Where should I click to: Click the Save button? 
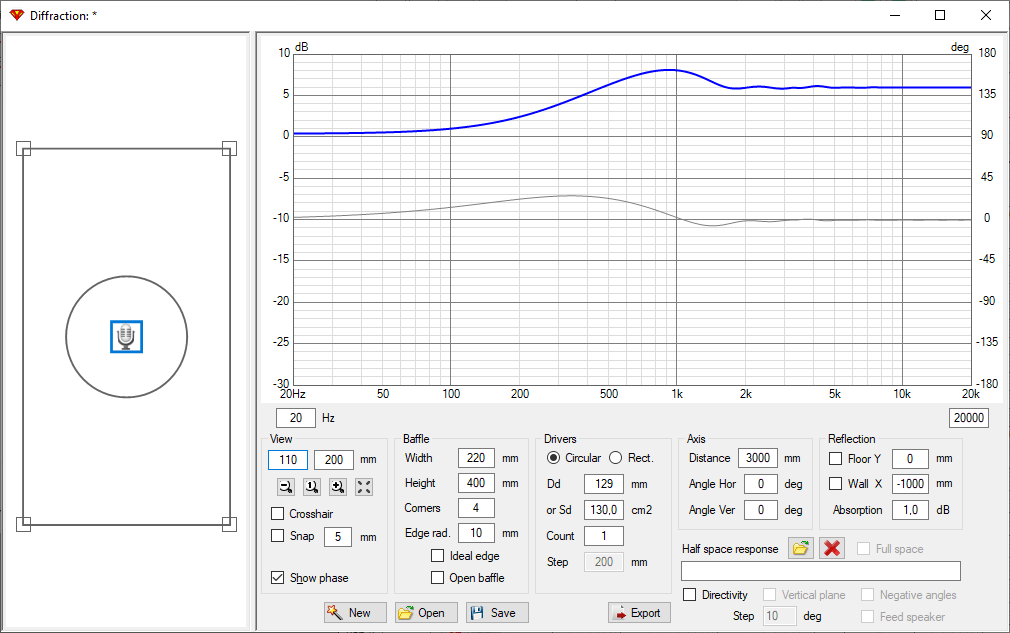point(497,612)
